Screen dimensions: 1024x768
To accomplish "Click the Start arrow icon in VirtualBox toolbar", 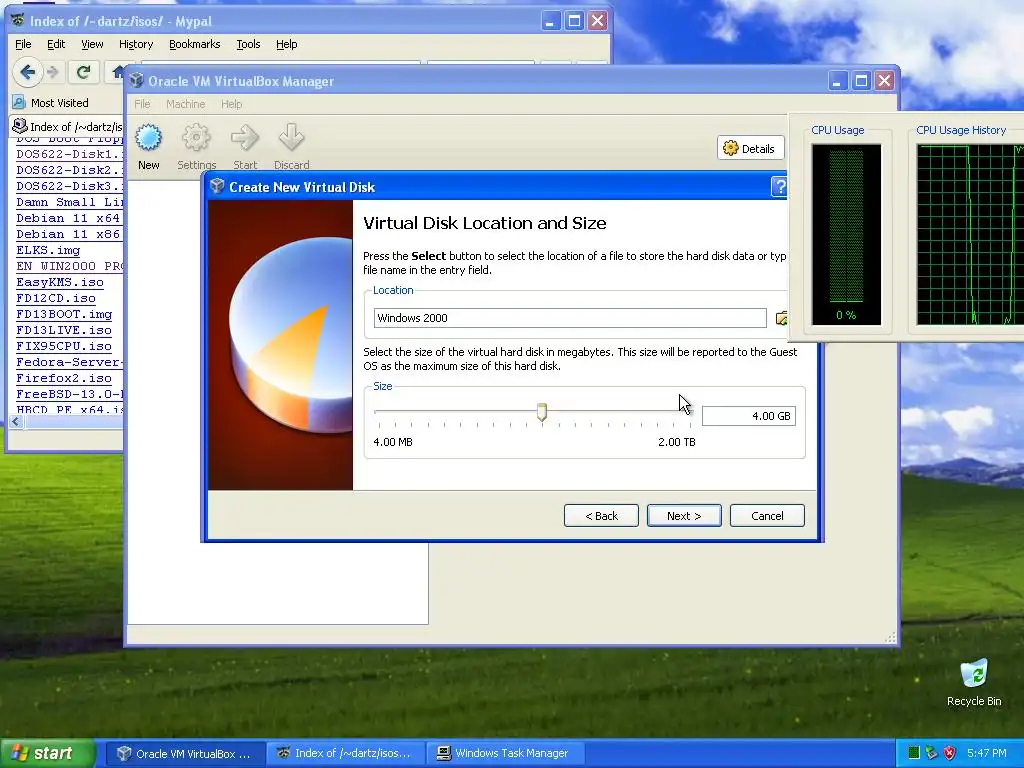I will pos(245,138).
